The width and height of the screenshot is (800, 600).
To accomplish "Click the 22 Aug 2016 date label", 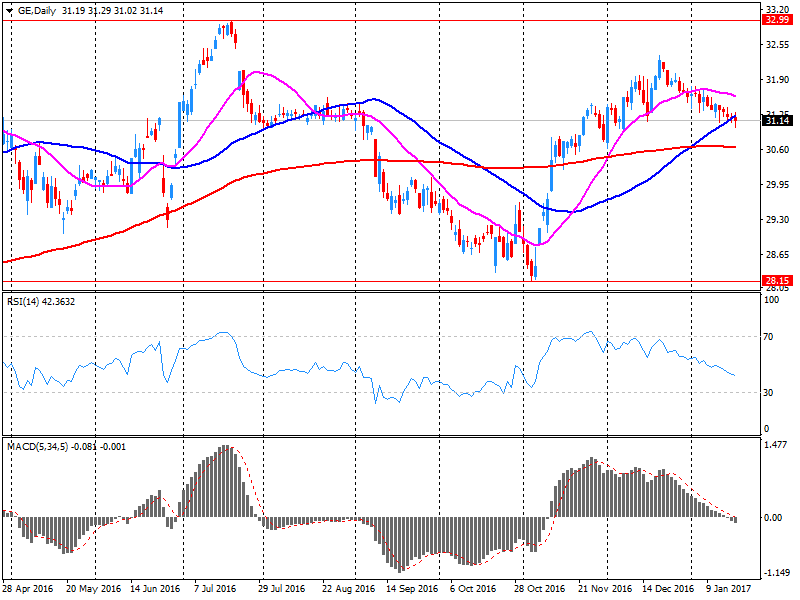I will pos(348,588).
